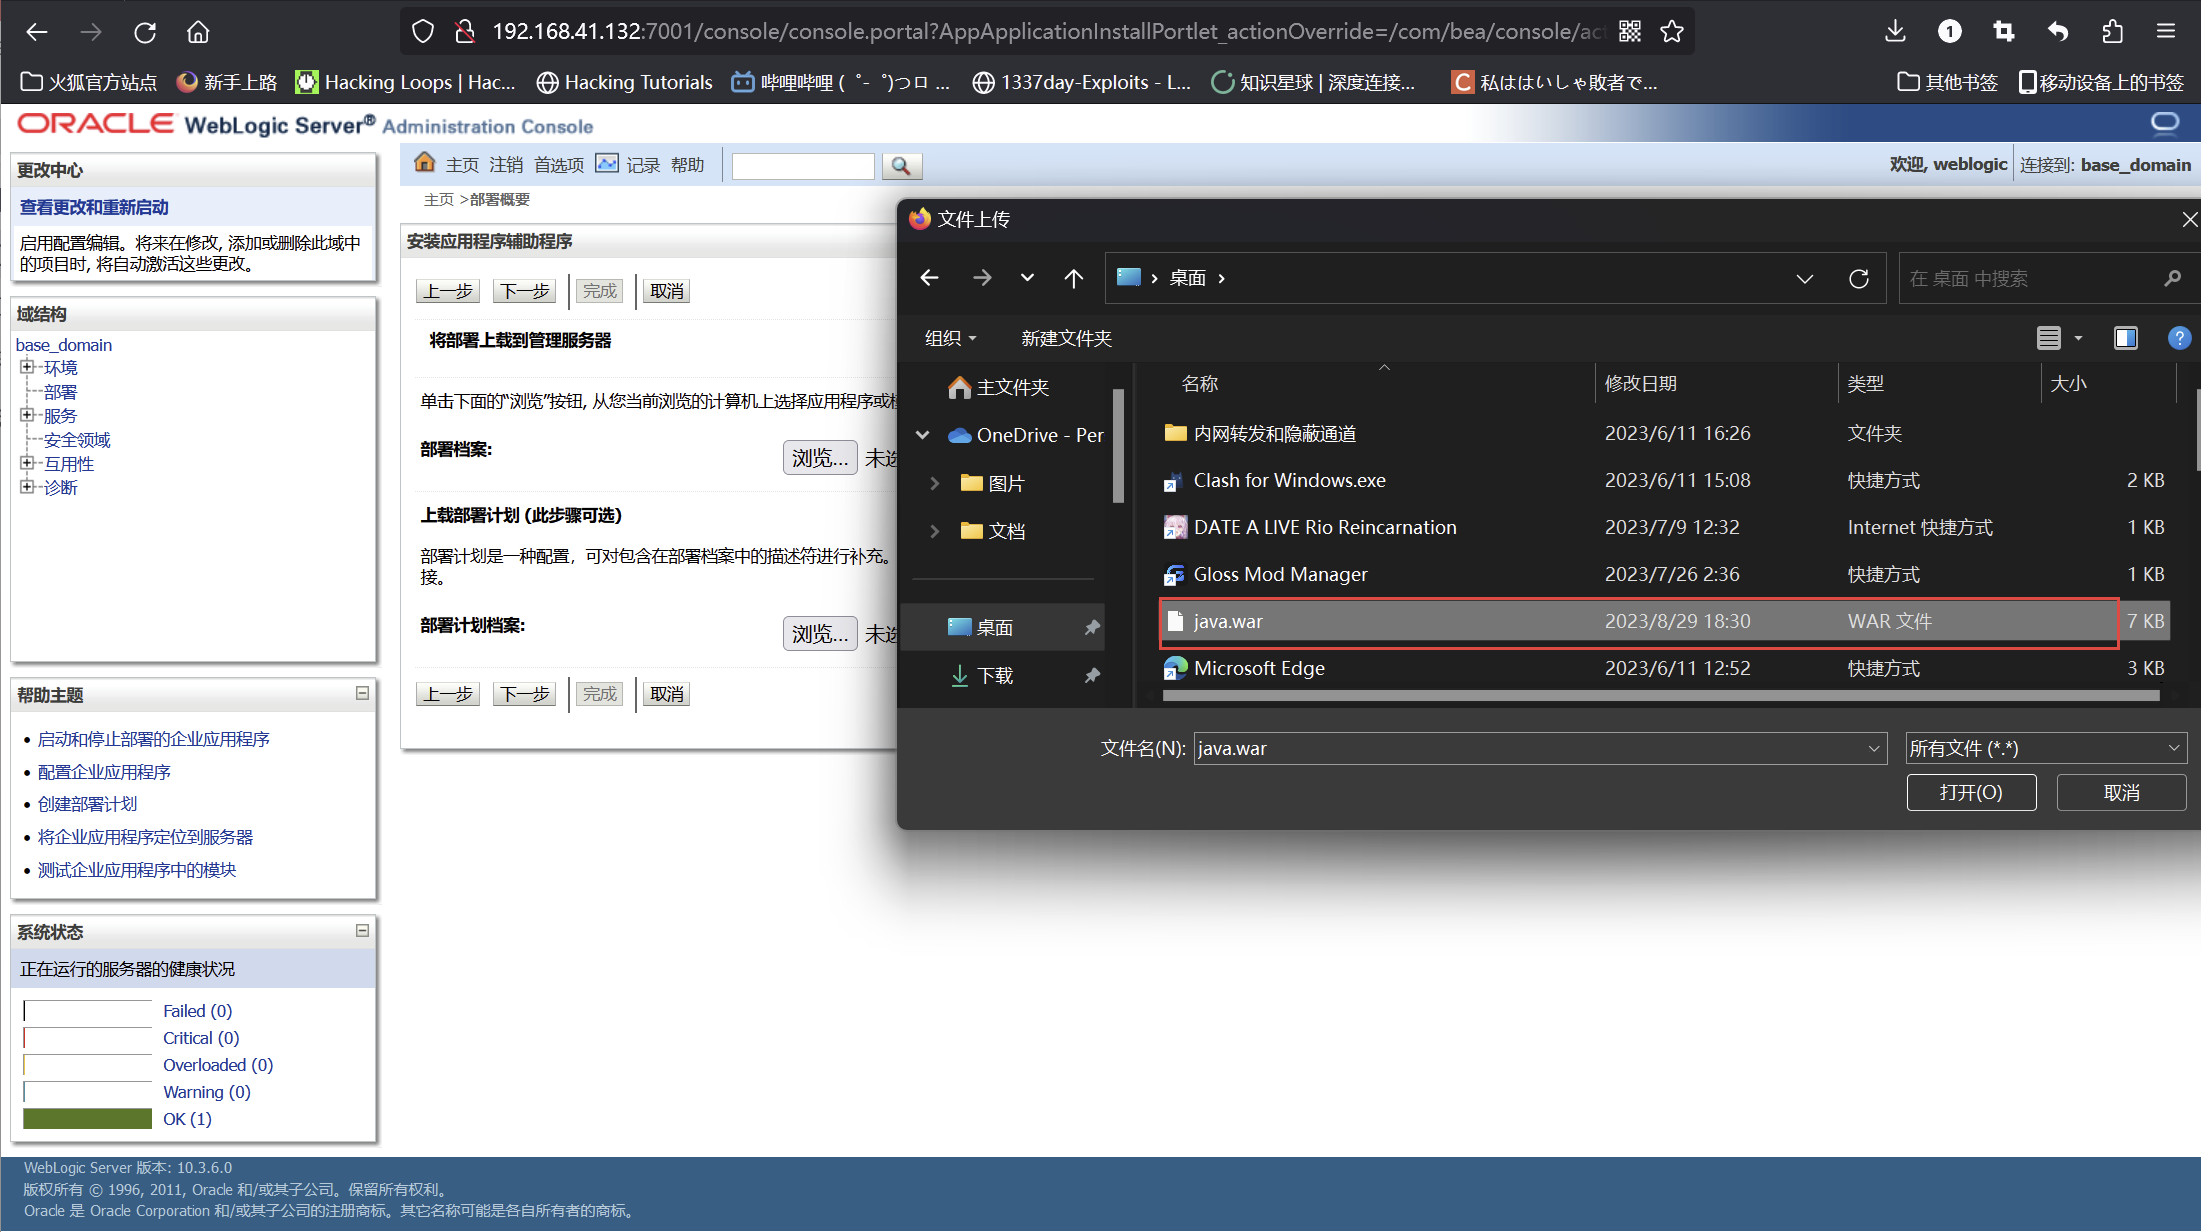Expand the 服务 tree node
Viewport: 2201px width, 1232px height.
27,415
